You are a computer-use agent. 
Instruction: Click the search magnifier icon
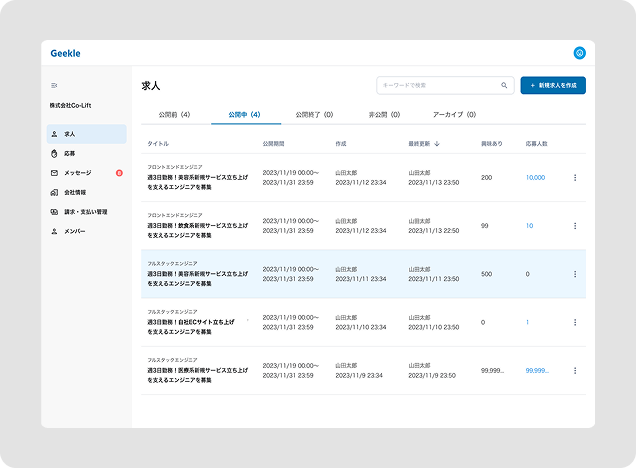pos(504,85)
